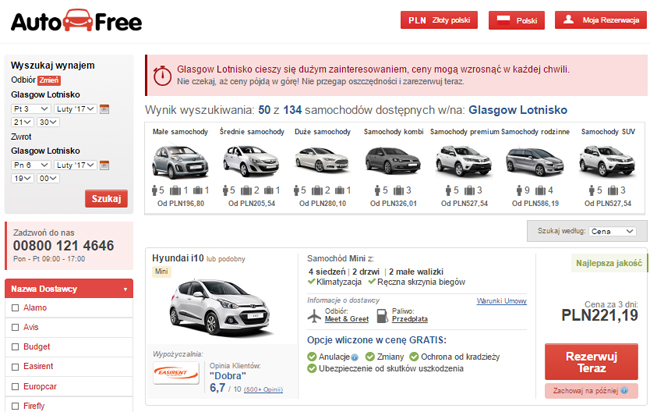
Task: Check the Firefly supplier checkbox
Action: [x=15, y=406]
